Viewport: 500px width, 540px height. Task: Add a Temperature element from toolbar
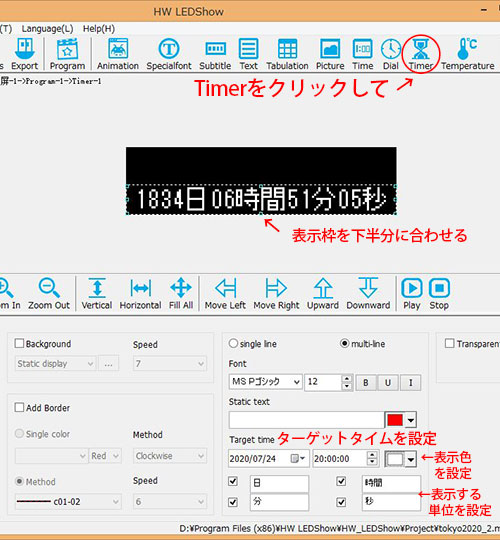pyautogui.click(x=467, y=54)
